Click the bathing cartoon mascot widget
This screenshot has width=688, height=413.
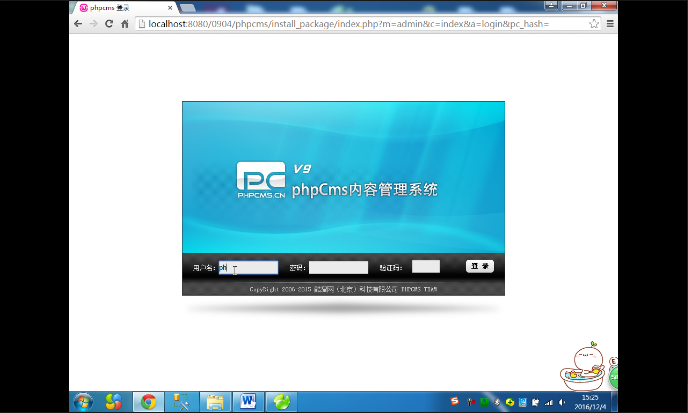click(581, 366)
